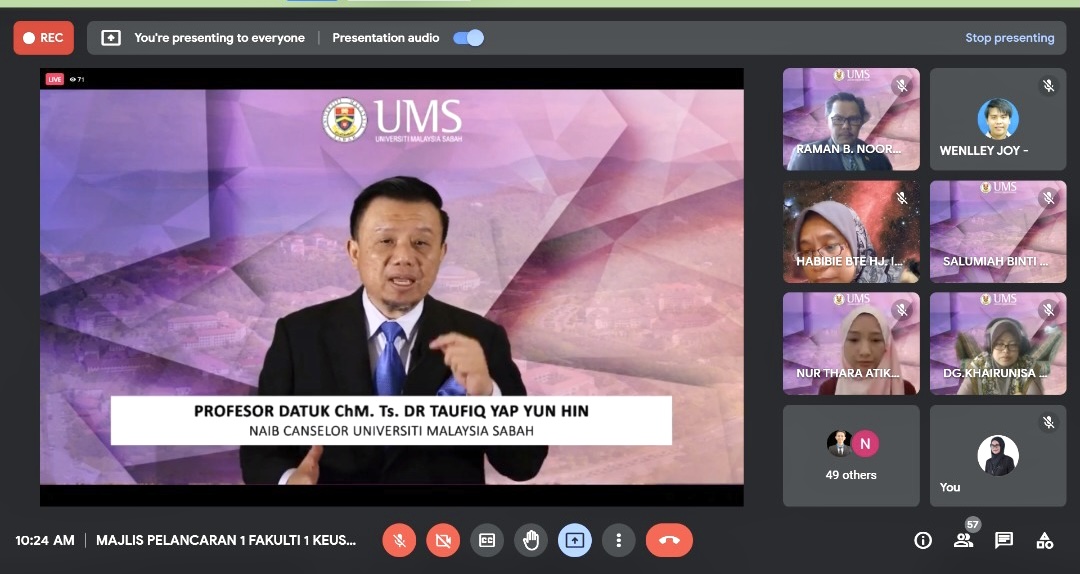Screen dimensions: 1080x574
Task: Toggle closed captions button
Action: tap(487, 540)
